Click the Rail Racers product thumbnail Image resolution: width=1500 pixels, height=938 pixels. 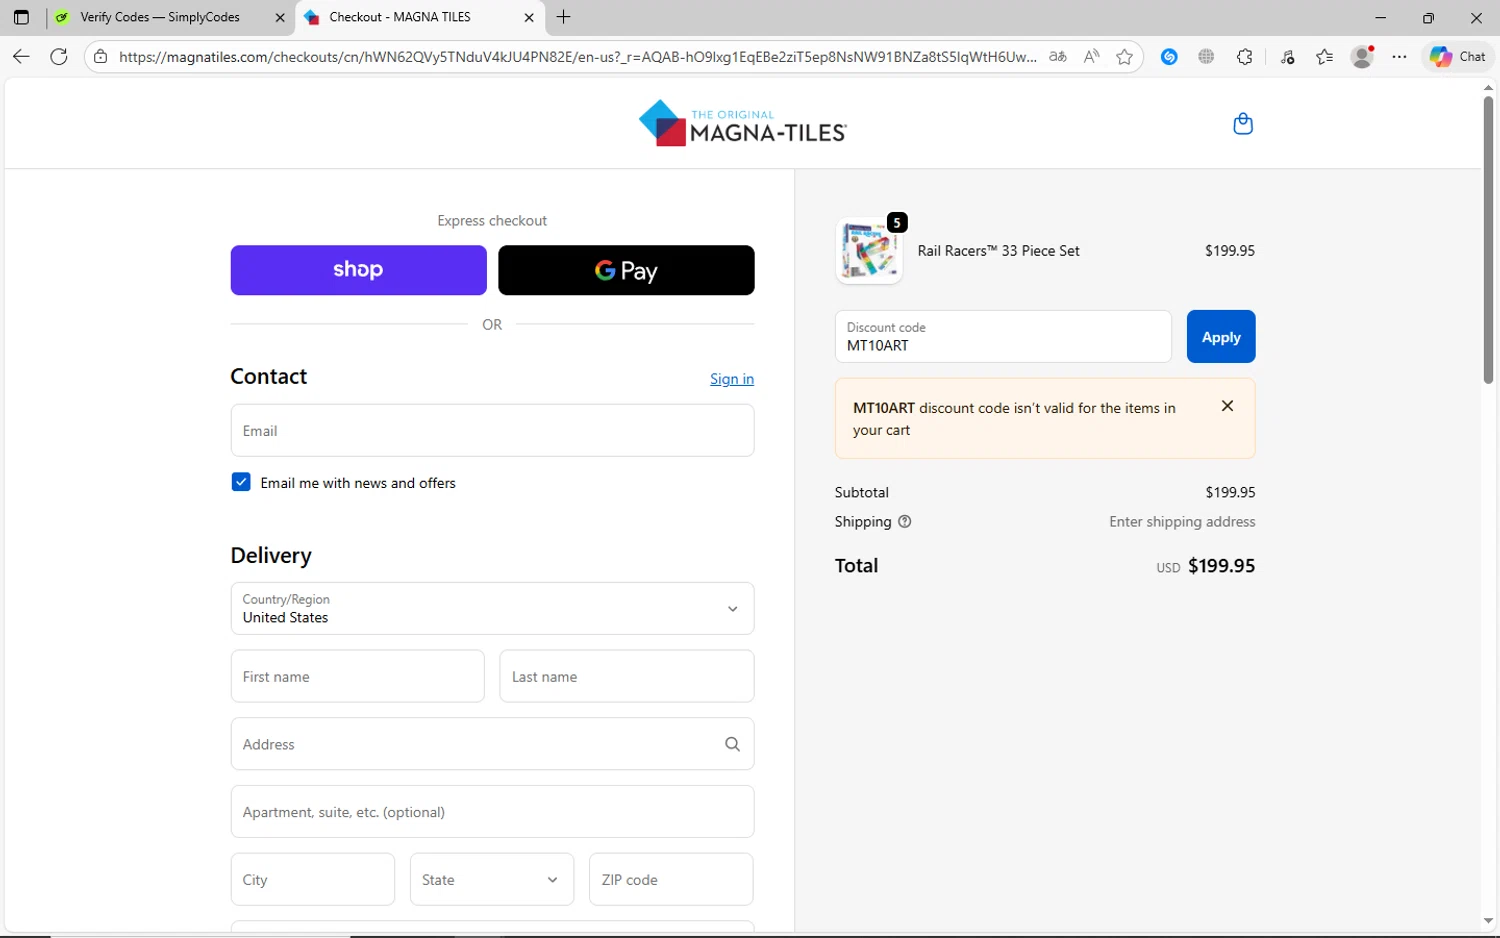click(x=869, y=251)
